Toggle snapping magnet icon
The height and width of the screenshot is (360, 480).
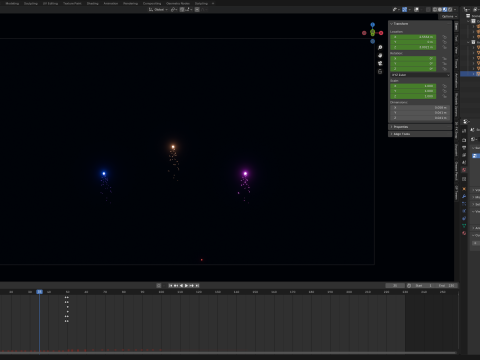point(182,9)
